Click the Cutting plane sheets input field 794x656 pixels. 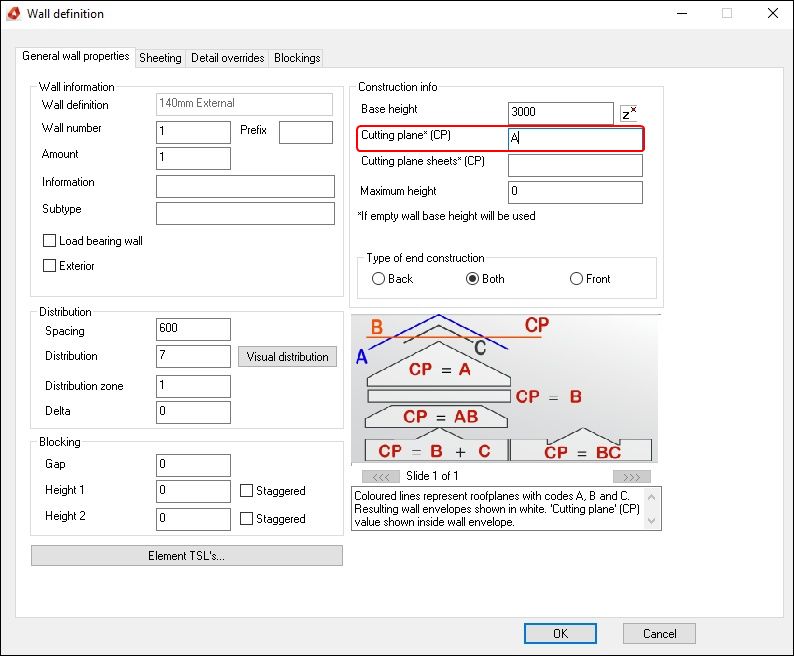(575, 166)
